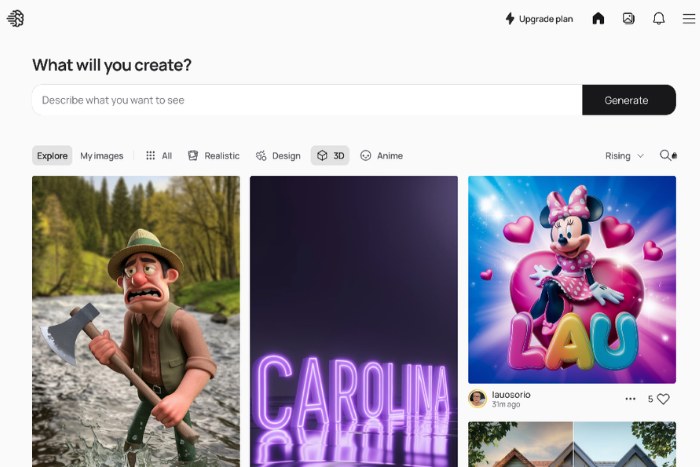Click the Upgrade plan lightning link

pos(539,19)
